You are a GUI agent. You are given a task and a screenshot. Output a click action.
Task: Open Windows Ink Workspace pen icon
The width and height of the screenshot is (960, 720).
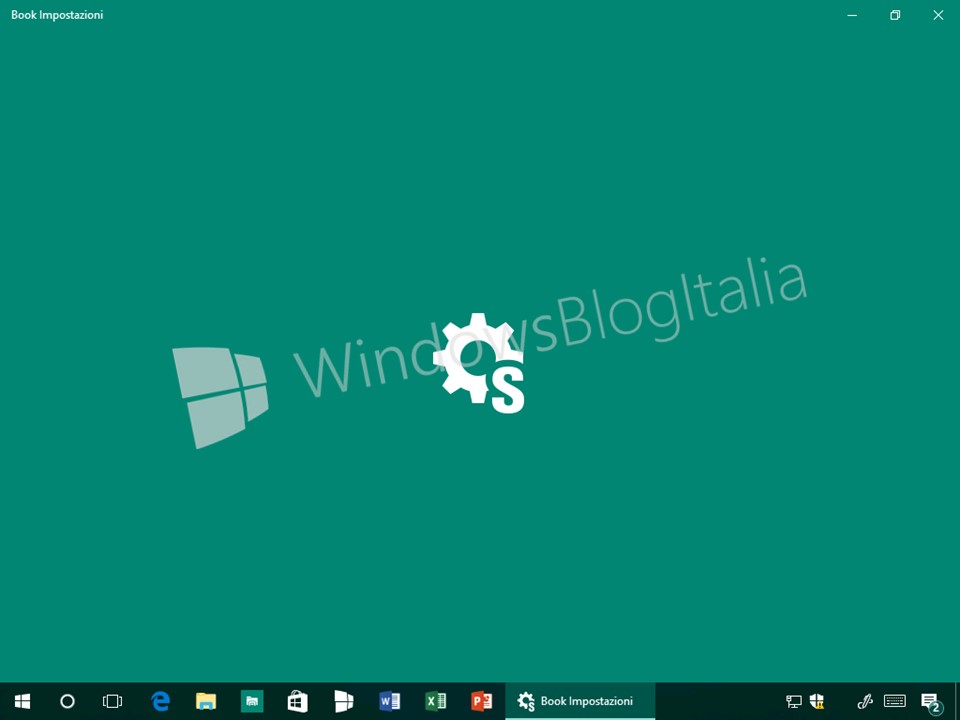pyautogui.click(x=864, y=701)
